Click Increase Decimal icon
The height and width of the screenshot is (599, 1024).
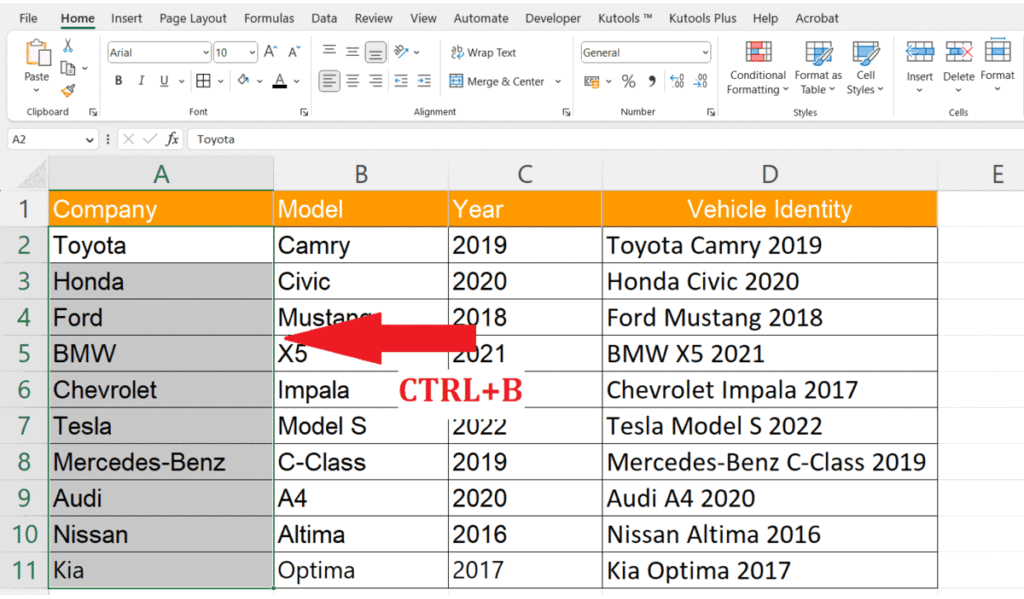click(677, 81)
